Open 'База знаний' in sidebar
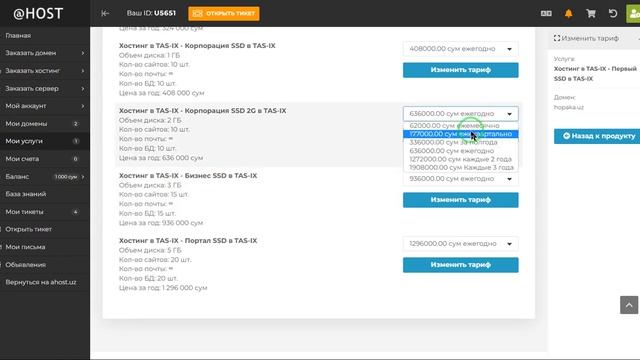Screen dimensions: 640x360 [45, 194]
